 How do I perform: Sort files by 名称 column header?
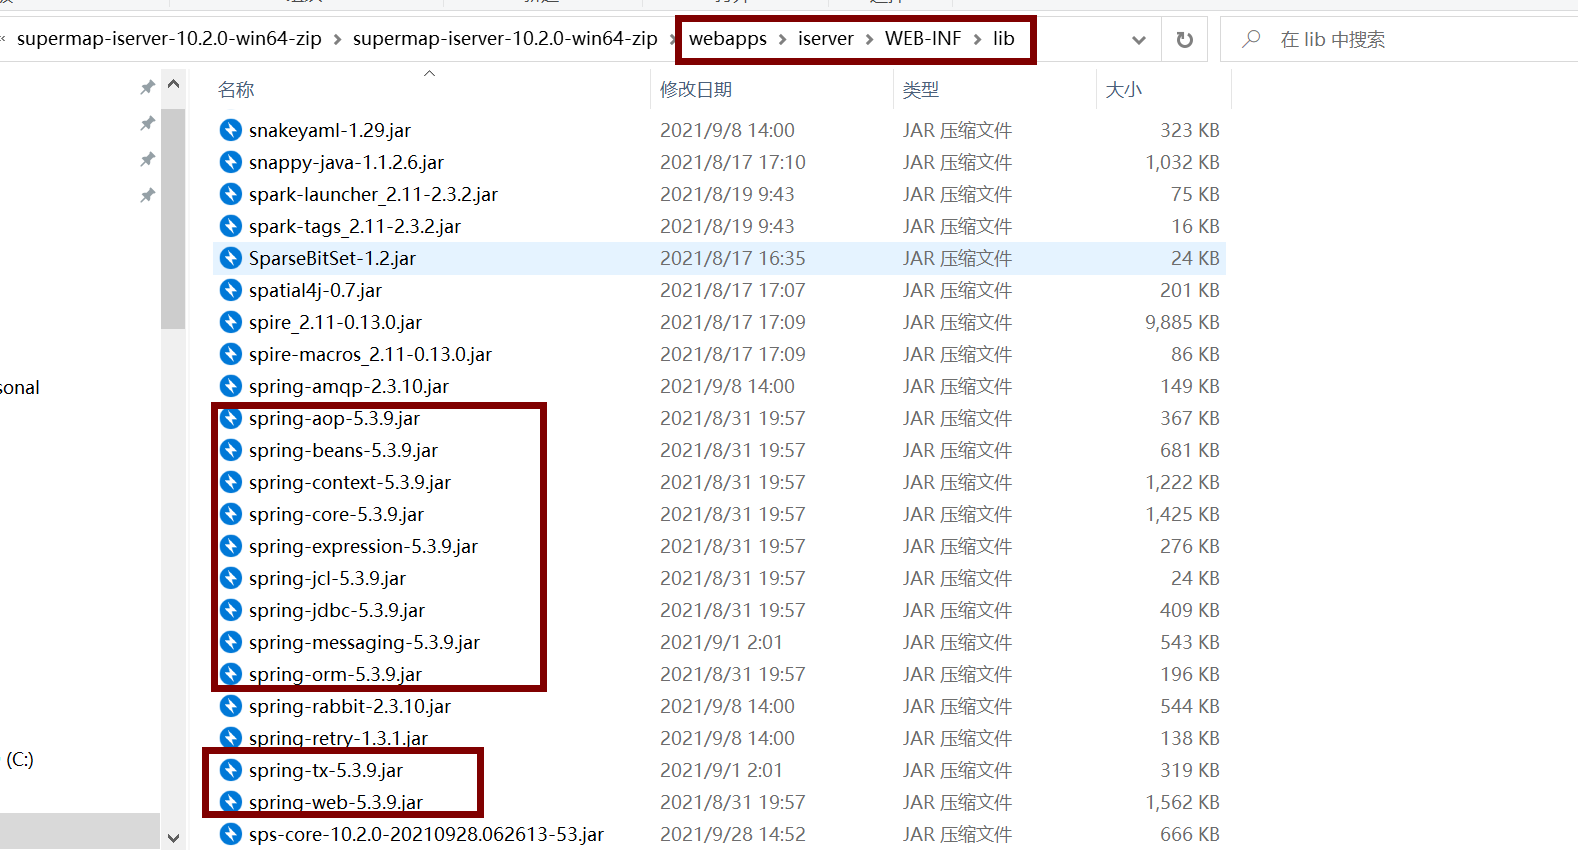[236, 89]
